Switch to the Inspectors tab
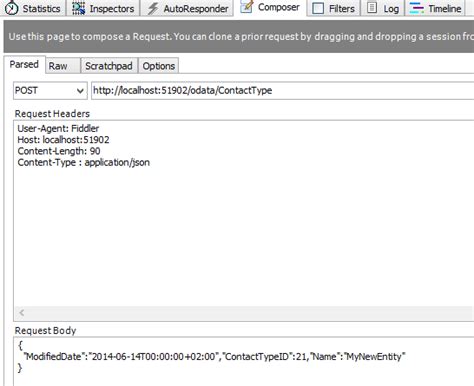 103,8
